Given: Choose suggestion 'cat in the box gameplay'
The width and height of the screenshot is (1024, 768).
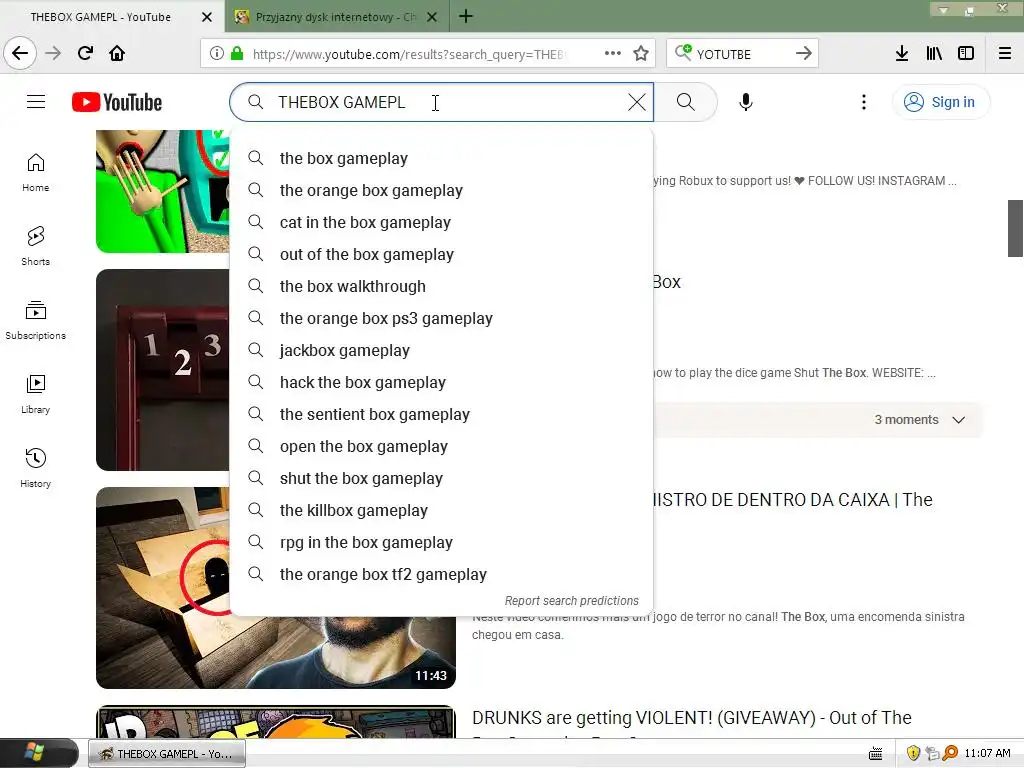Looking at the screenshot, I should coord(441,223).
